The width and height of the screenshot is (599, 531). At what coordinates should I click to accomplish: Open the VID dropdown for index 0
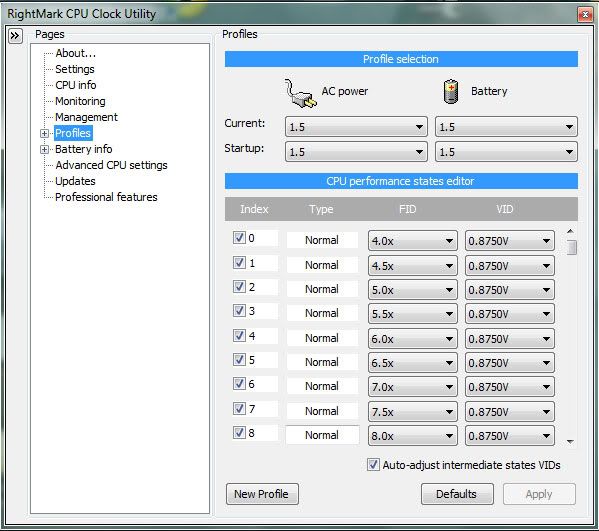click(x=510, y=241)
